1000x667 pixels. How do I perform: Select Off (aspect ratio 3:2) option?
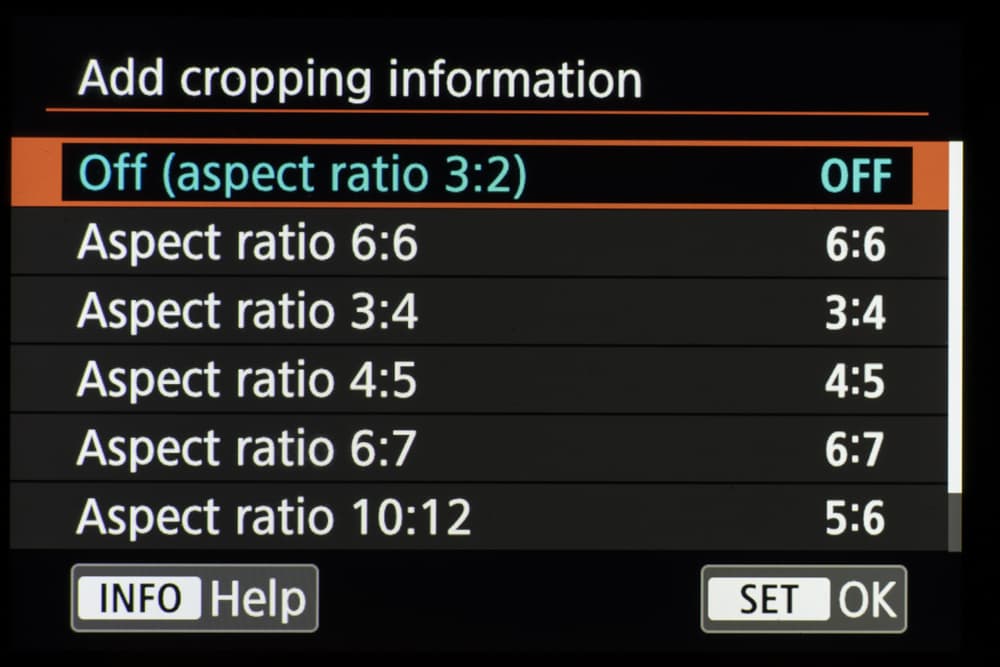(302, 175)
